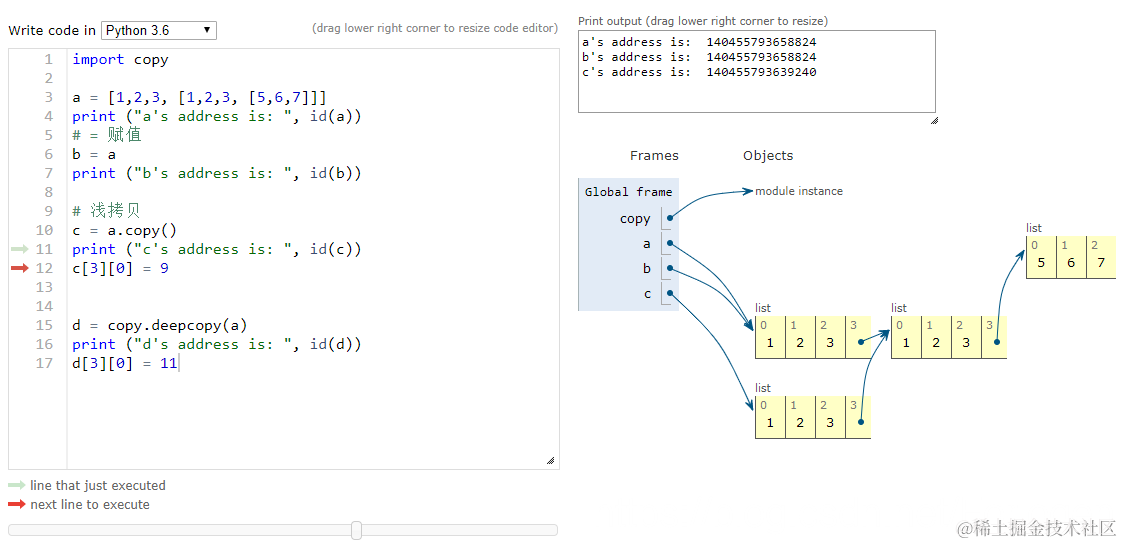Click code line 'd = copy.deepcopy(a)'
1123x545 pixels.
pyautogui.click(x=160, y=325)
